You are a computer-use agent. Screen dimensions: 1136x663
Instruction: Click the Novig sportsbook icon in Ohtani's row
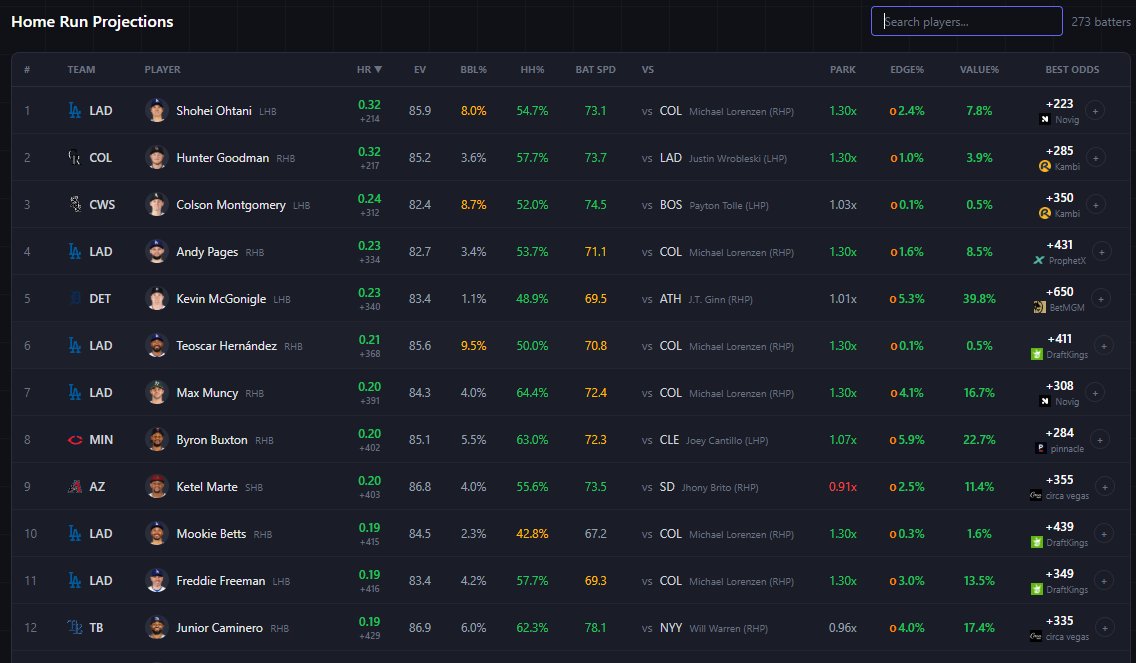click(1045, 120)
